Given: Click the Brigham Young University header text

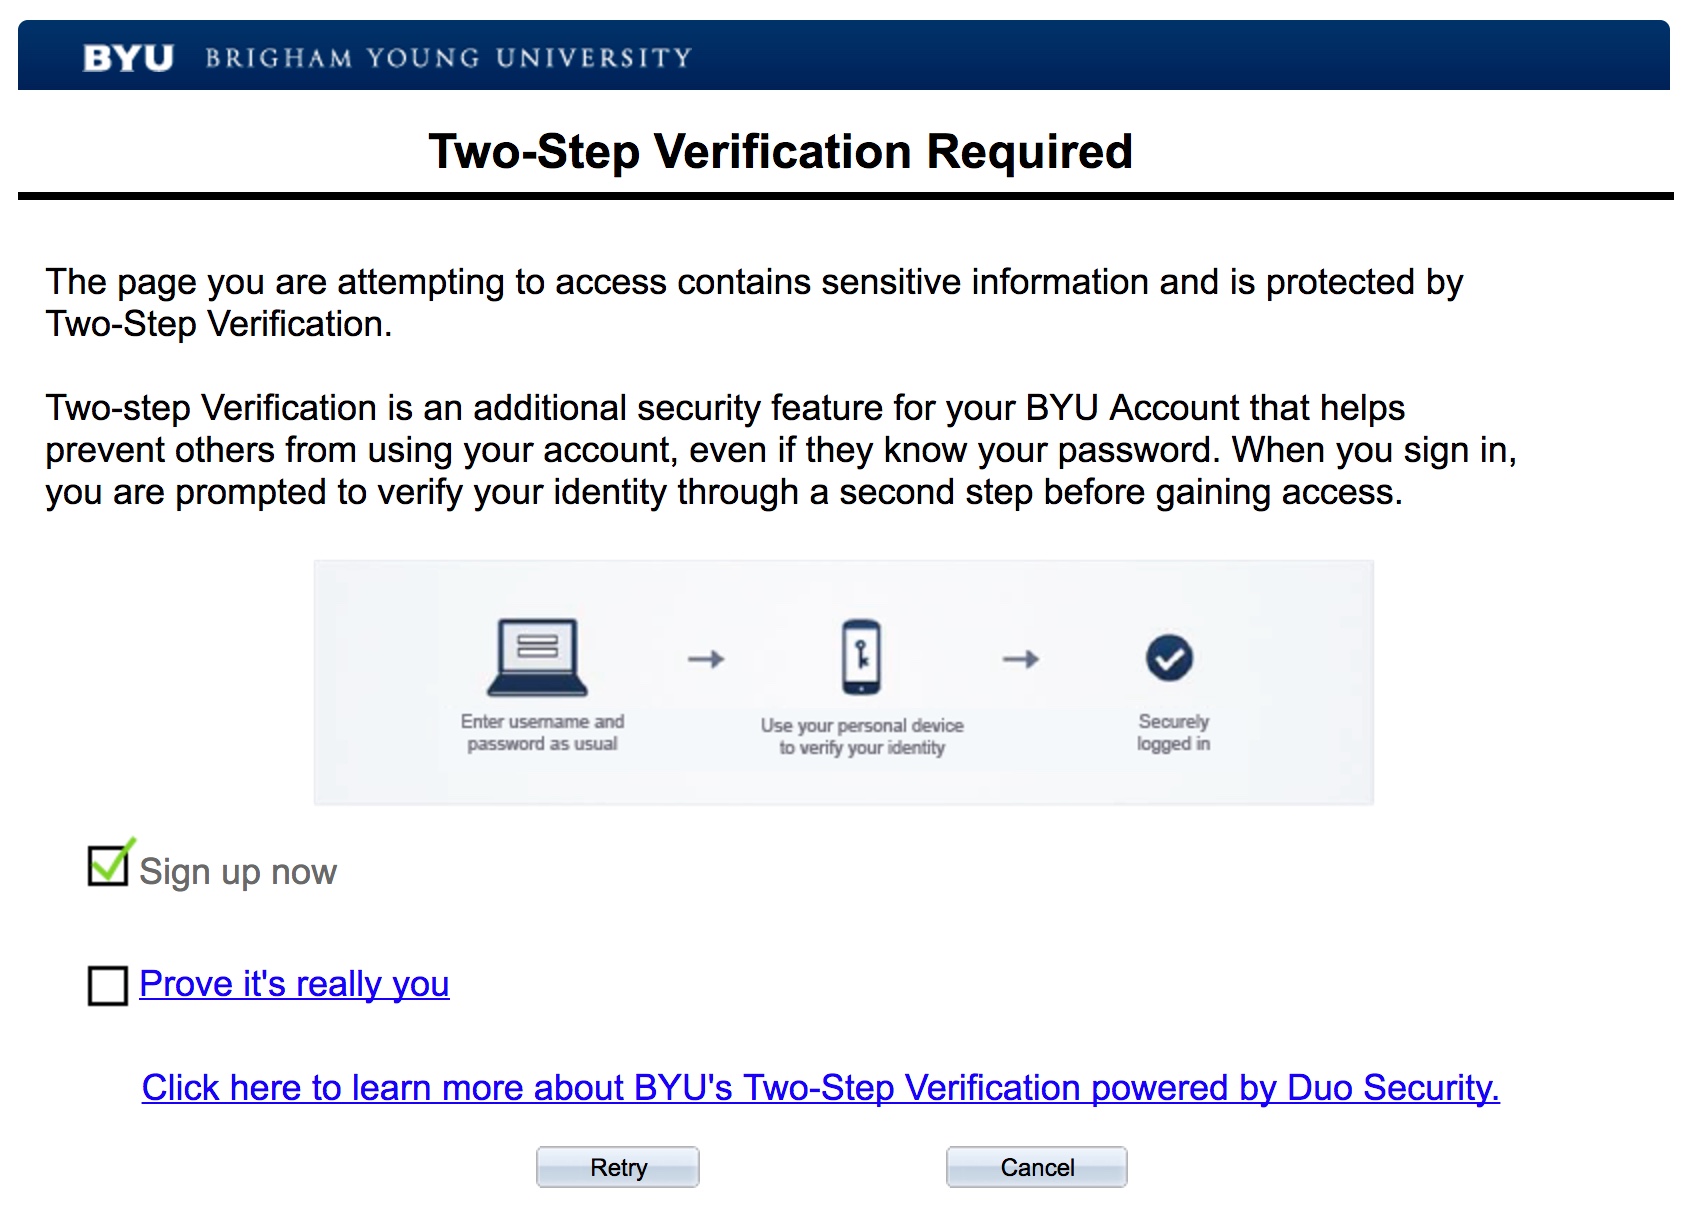Looking at the screenshot, I should click(x=449, y=58).
